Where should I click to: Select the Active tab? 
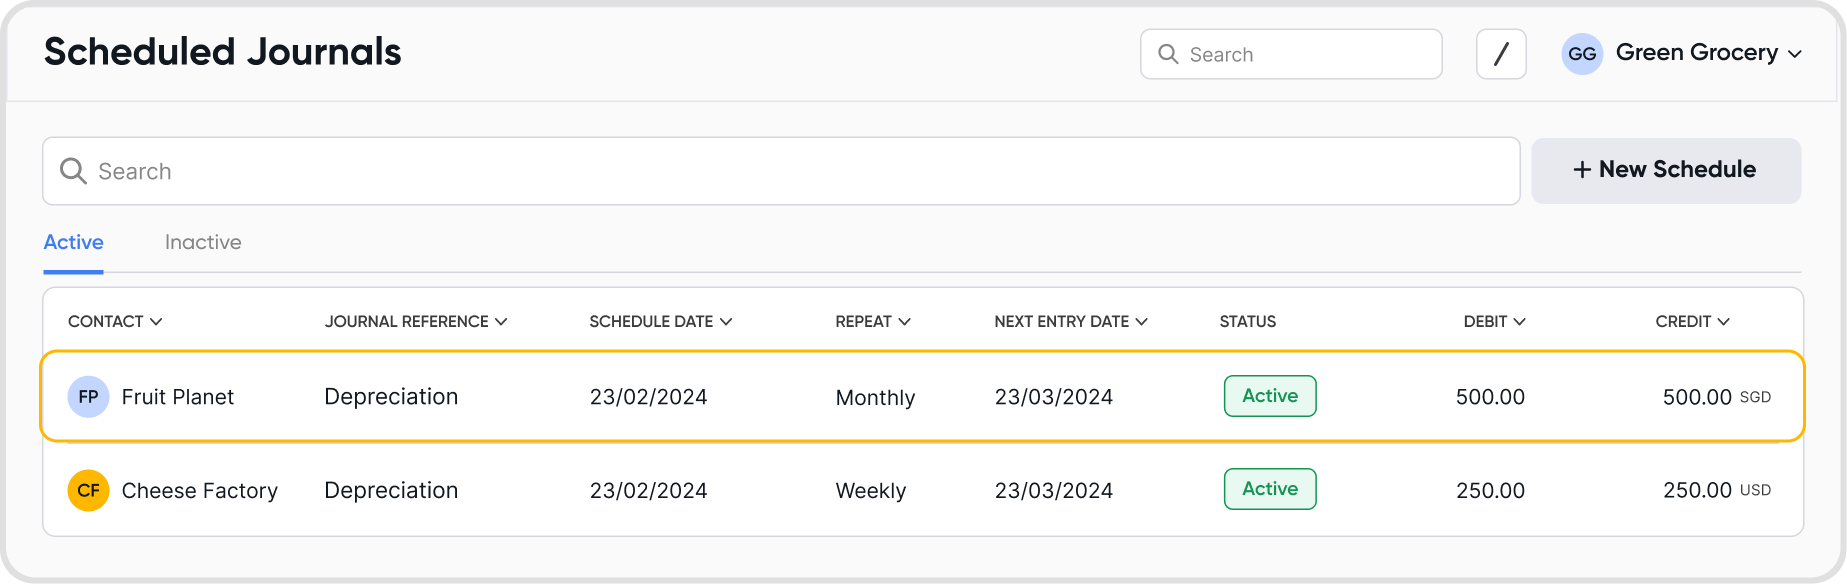73,242
